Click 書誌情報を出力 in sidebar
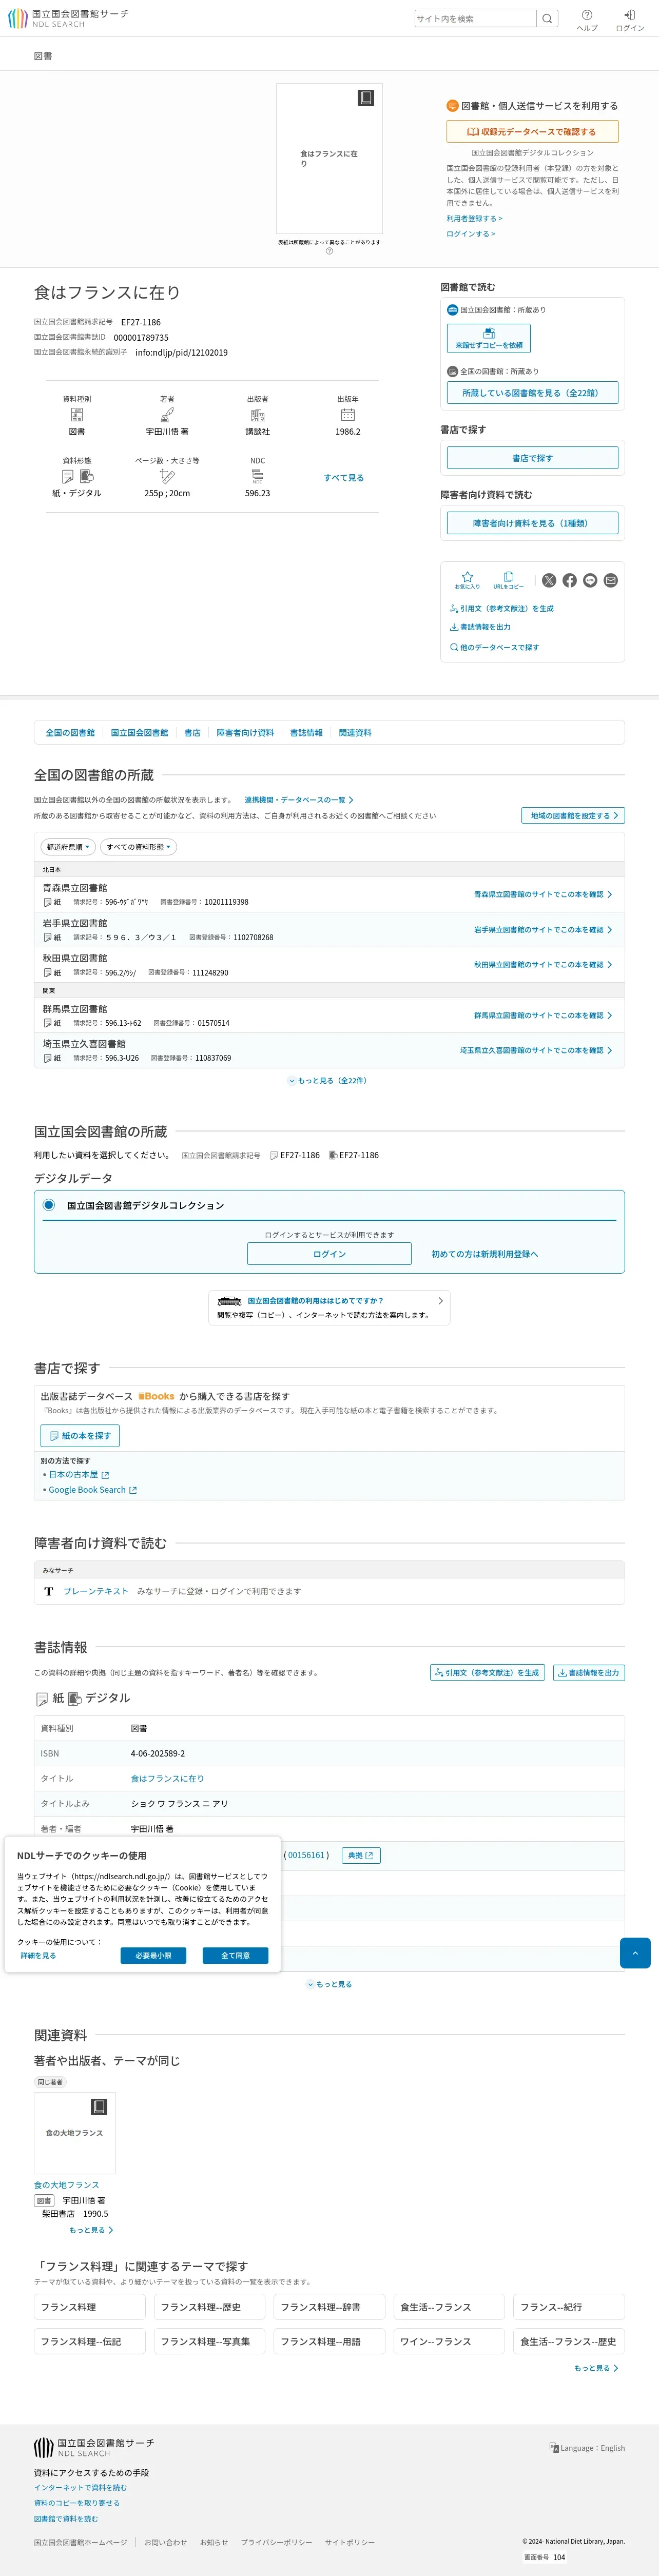The height and width of the screenshot is (2576, 659). click(480, 627)
